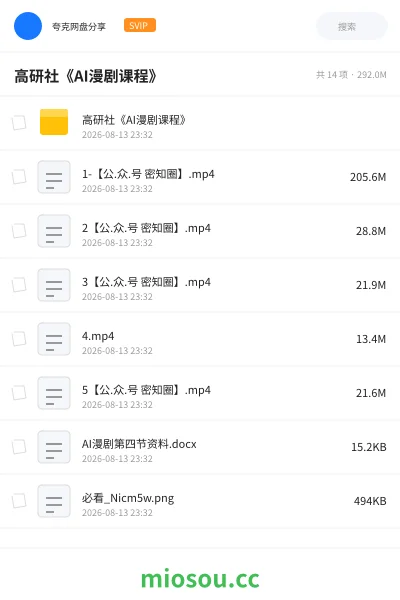Open the 高研社《AI漫剧课程》folder name
400x600 pixels.
tap(134, 120)
